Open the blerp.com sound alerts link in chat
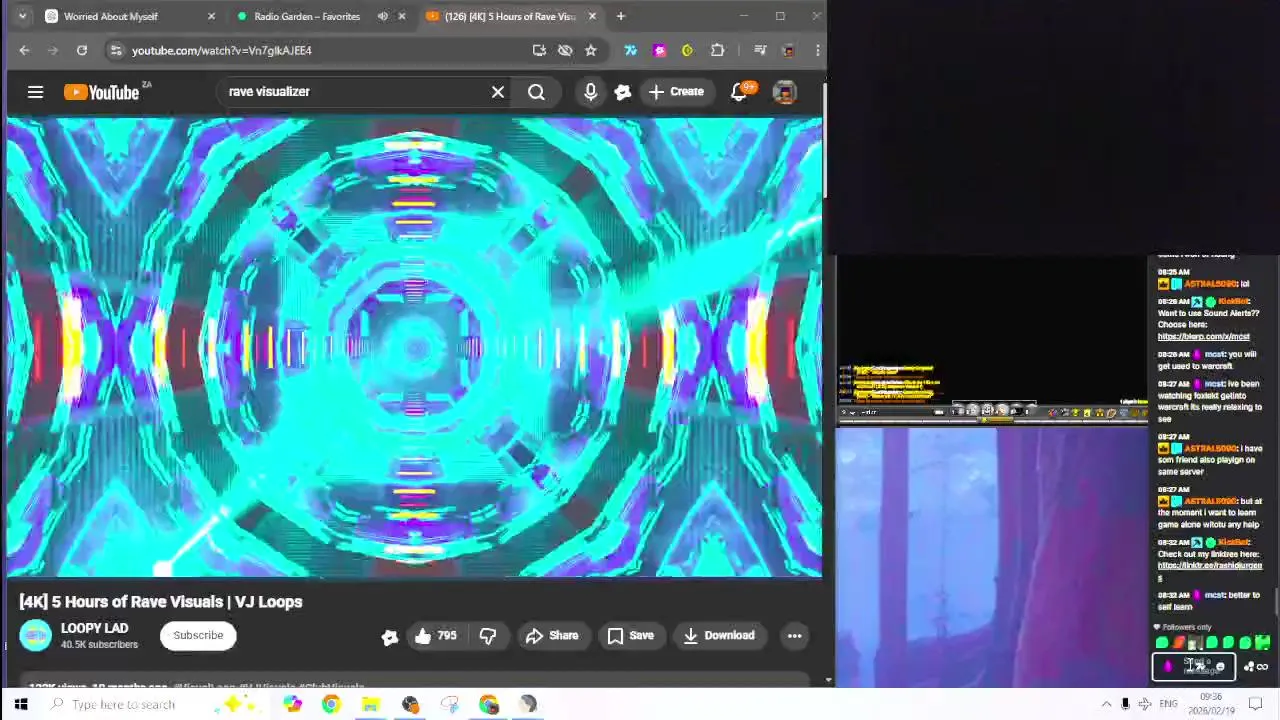The height and width of the screenshot is (720, 1280). tap(1203, 337)
